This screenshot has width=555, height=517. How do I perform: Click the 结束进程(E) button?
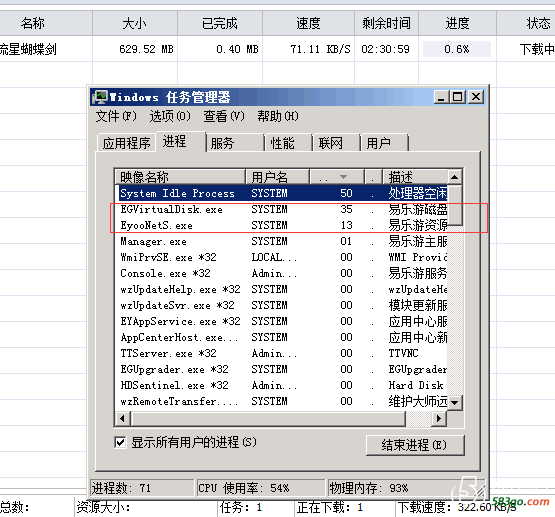point(415,445)
